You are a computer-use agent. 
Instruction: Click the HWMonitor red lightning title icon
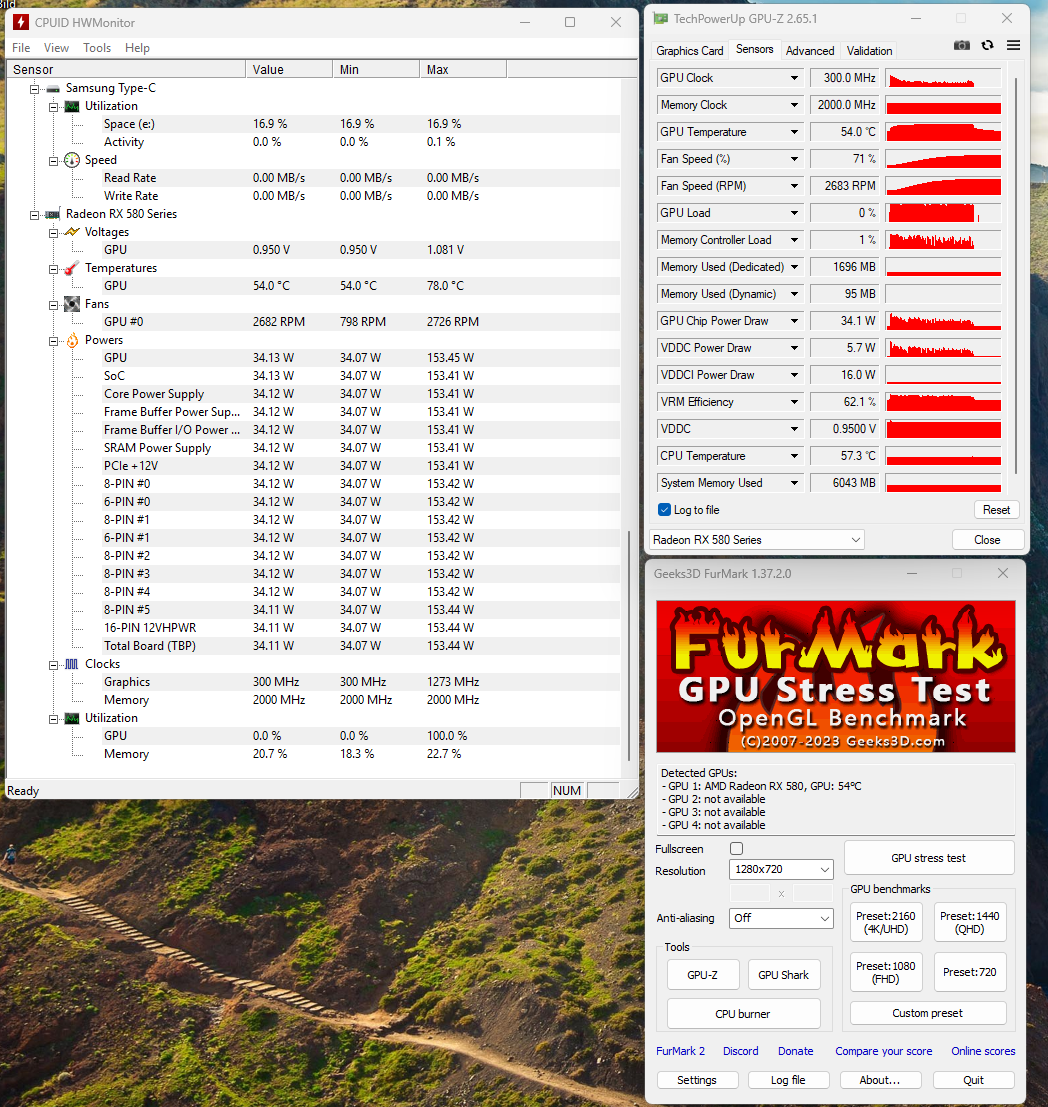tap(21, 22)
